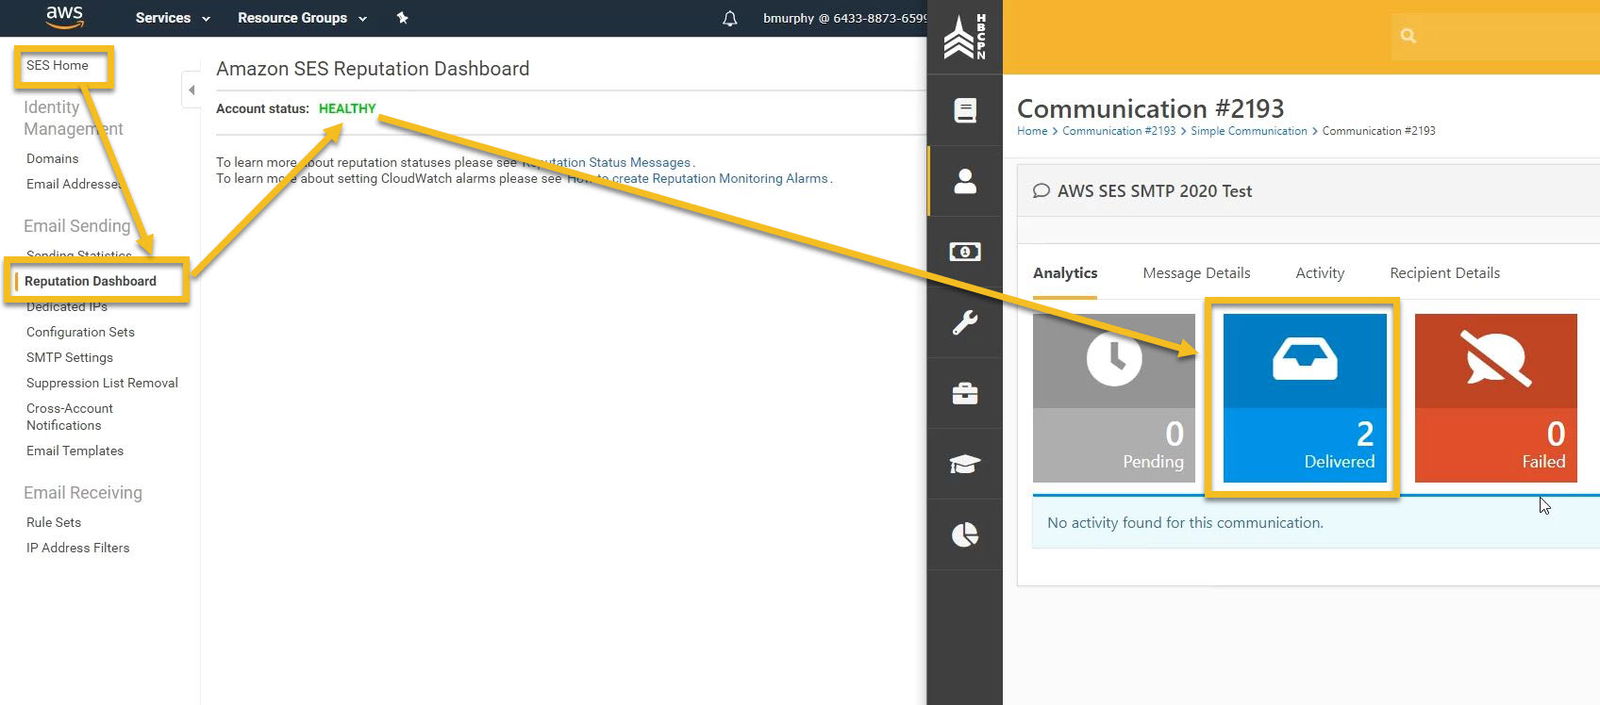Open the person icon in dark sidebar

coord(965,181)
